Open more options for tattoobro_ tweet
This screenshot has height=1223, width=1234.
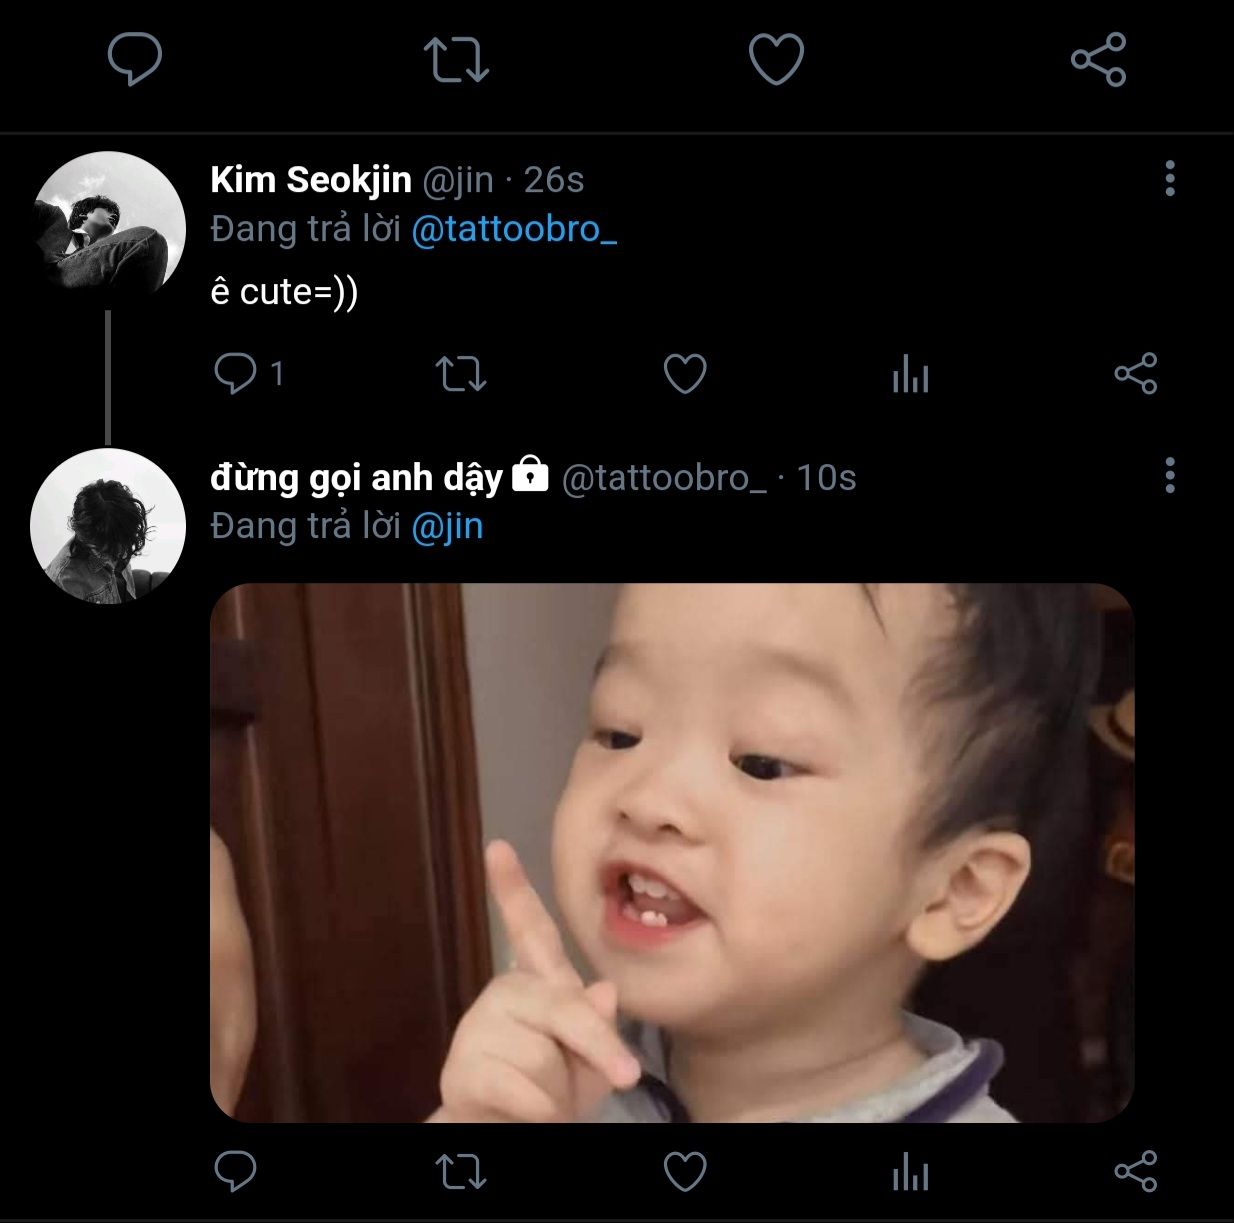pyautogui.click(x=1169, y=476)
